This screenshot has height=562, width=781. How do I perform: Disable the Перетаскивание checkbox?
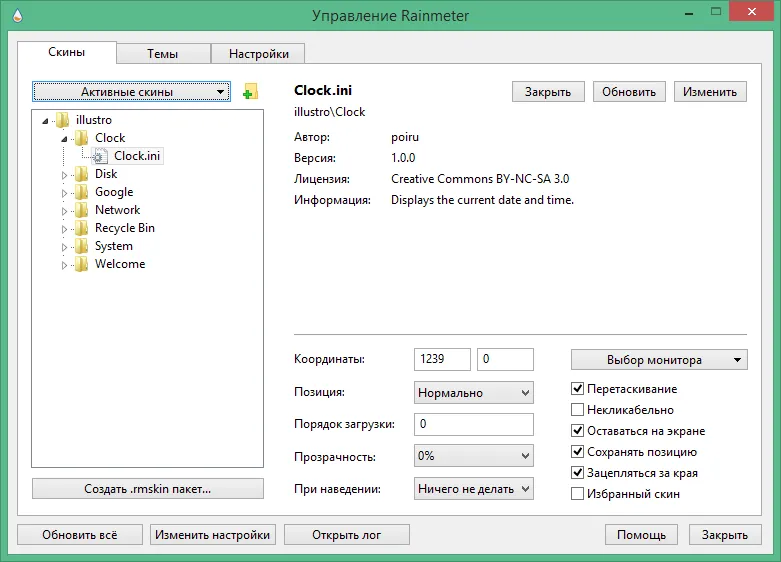coord(577,389)
